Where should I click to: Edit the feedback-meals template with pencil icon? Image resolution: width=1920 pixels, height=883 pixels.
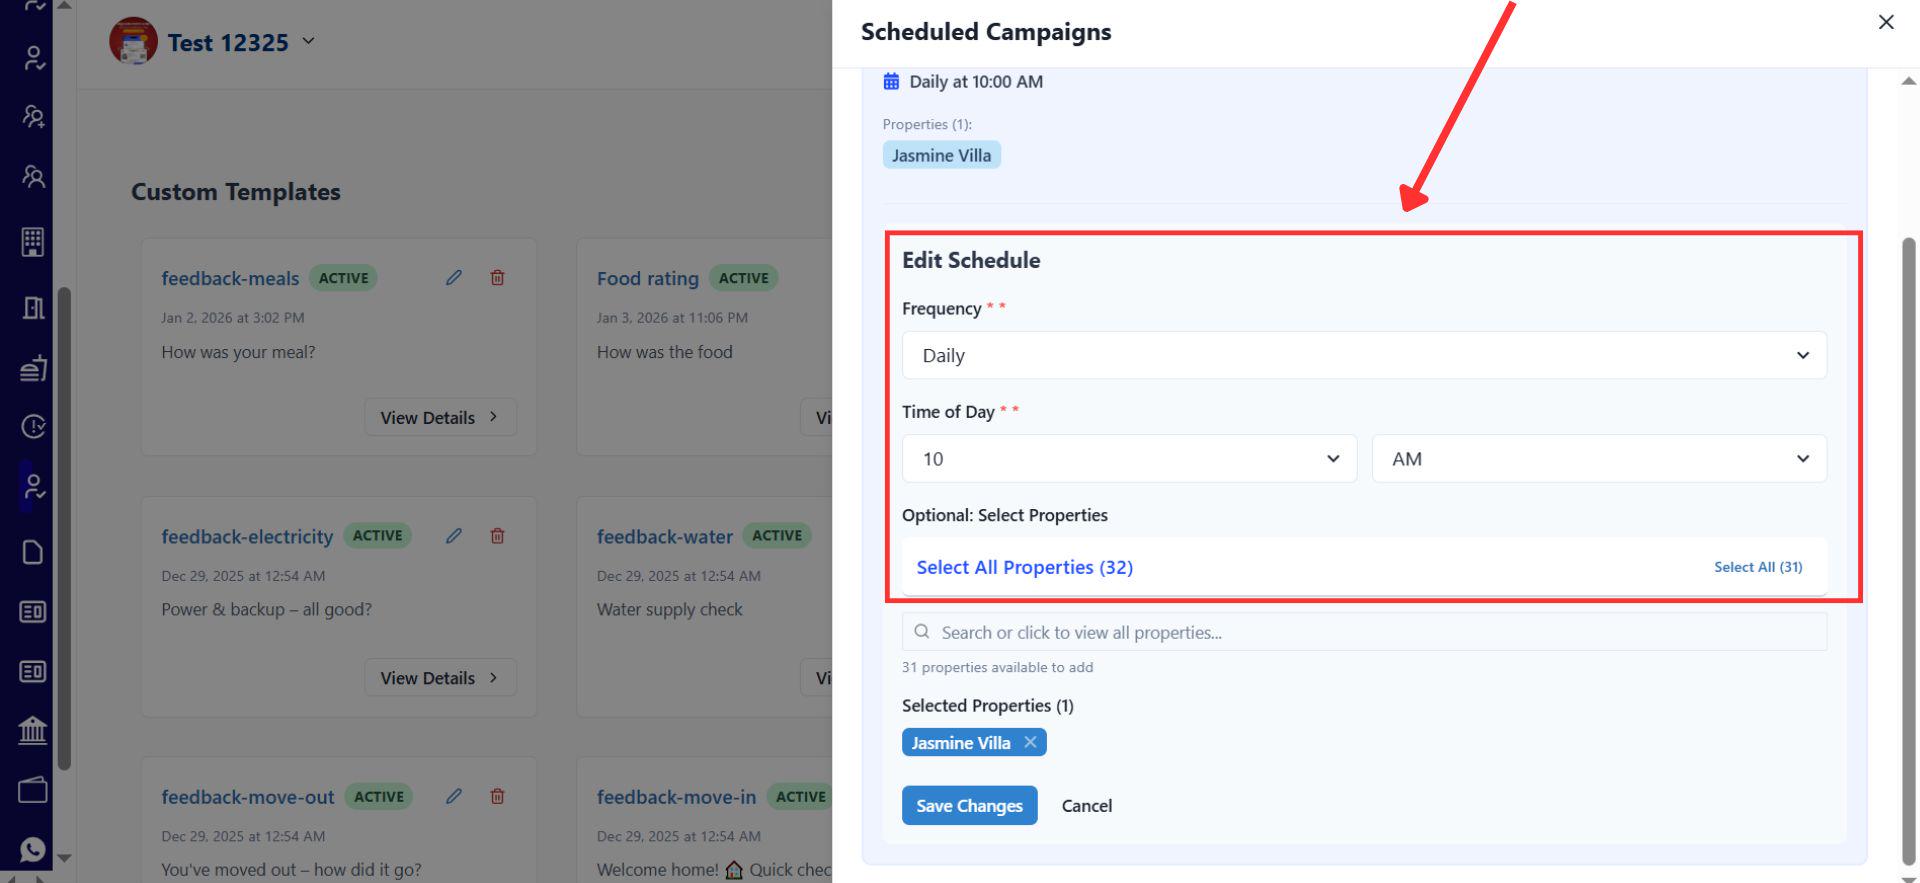[454, 278]
